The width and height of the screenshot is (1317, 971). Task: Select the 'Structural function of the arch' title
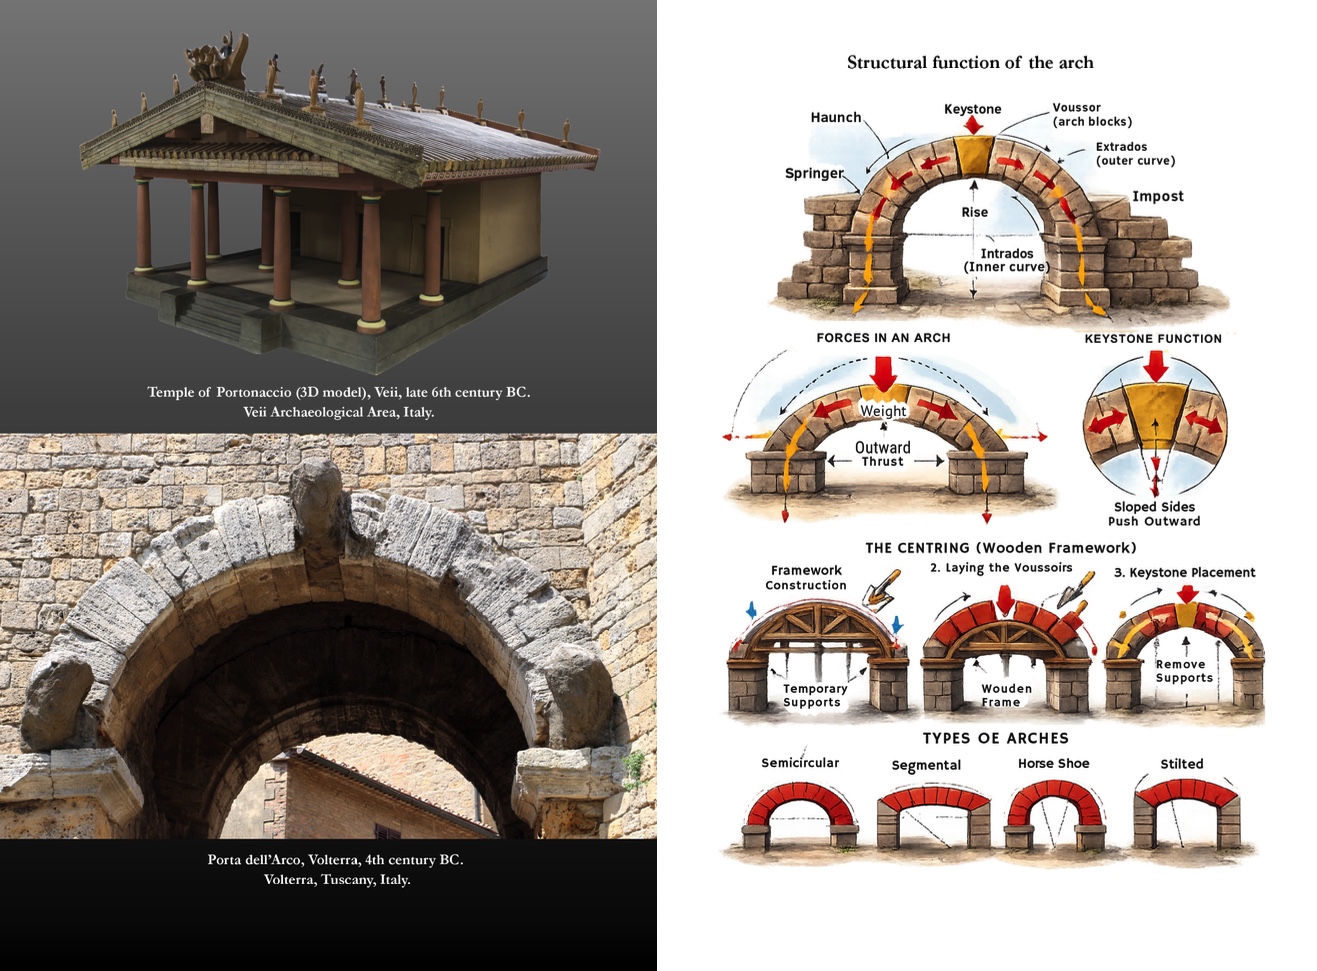(x=970, y=62)
